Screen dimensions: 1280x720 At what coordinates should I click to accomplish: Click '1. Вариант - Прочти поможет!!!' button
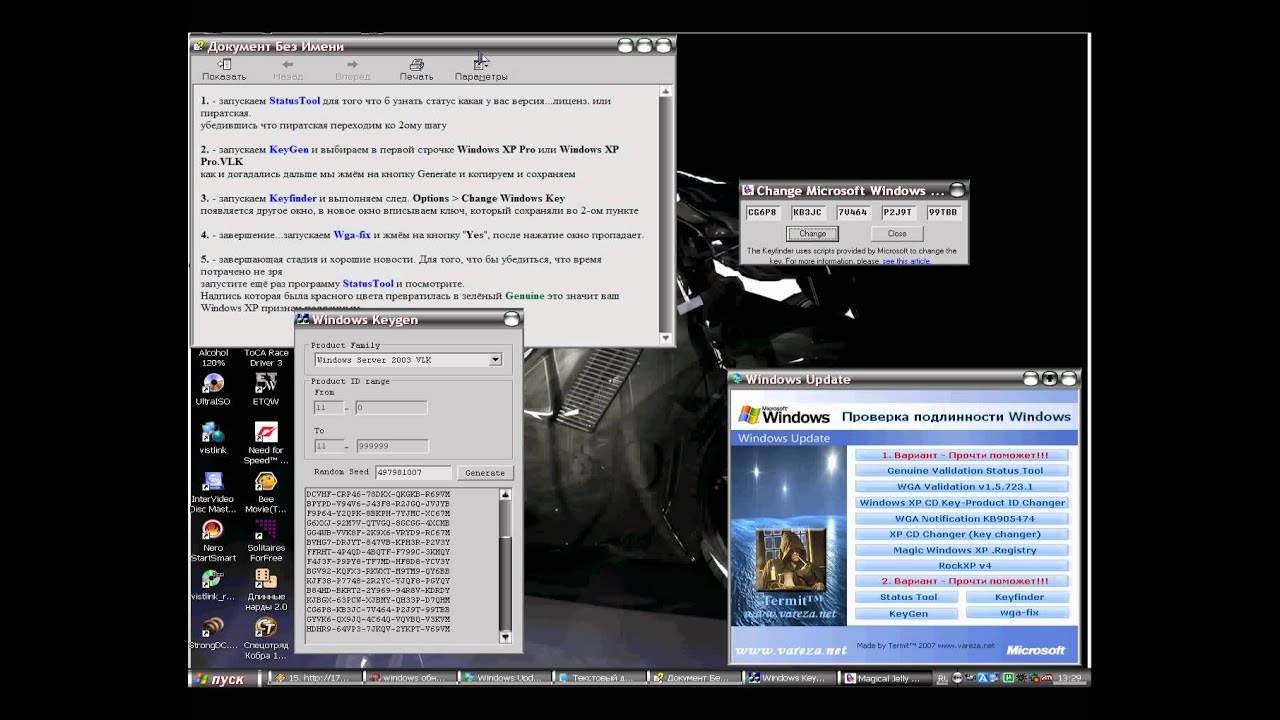pyautogui.click(x=964, y=455)
